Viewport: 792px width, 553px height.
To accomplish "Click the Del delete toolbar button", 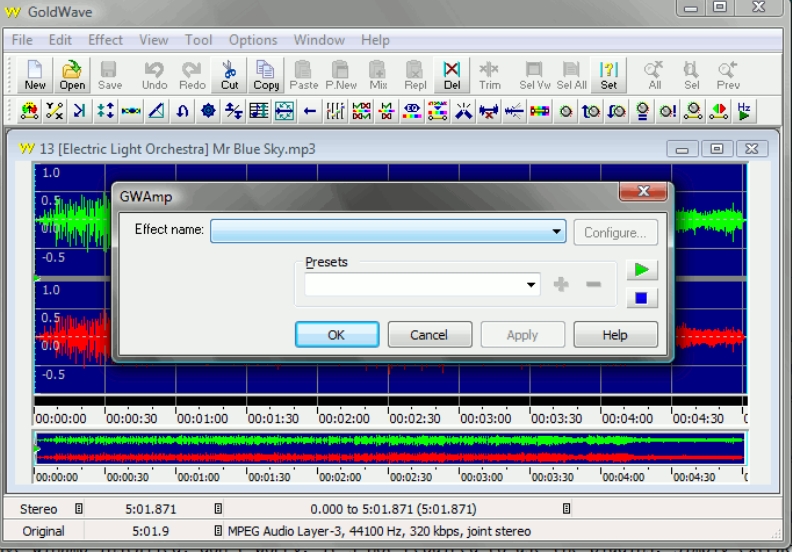I will click(452, 75).
